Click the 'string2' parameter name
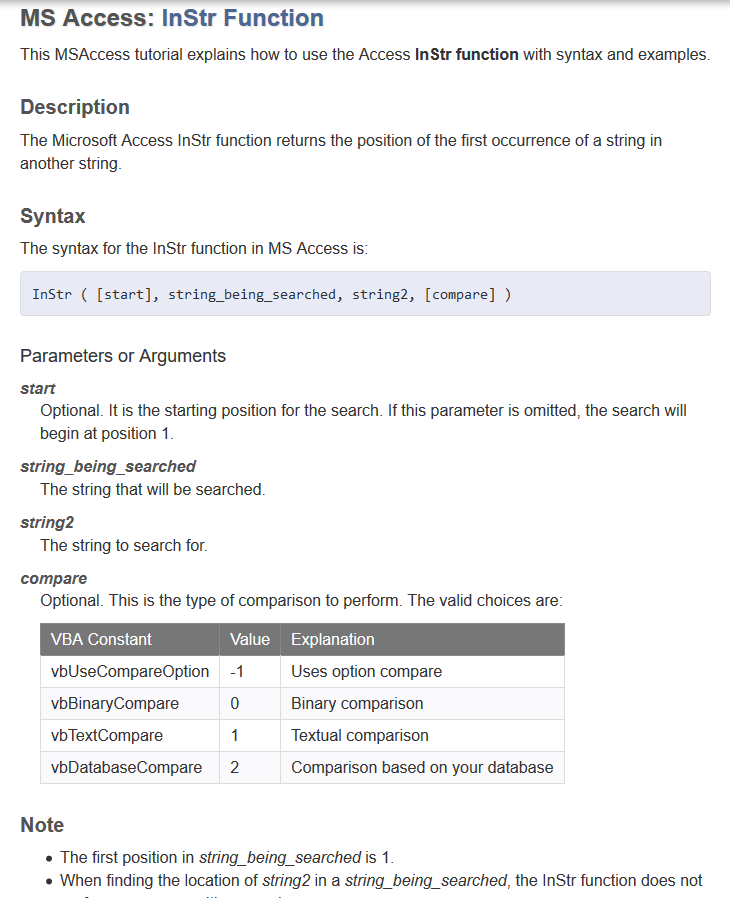 pyautogui.click(x=47, y=522)
